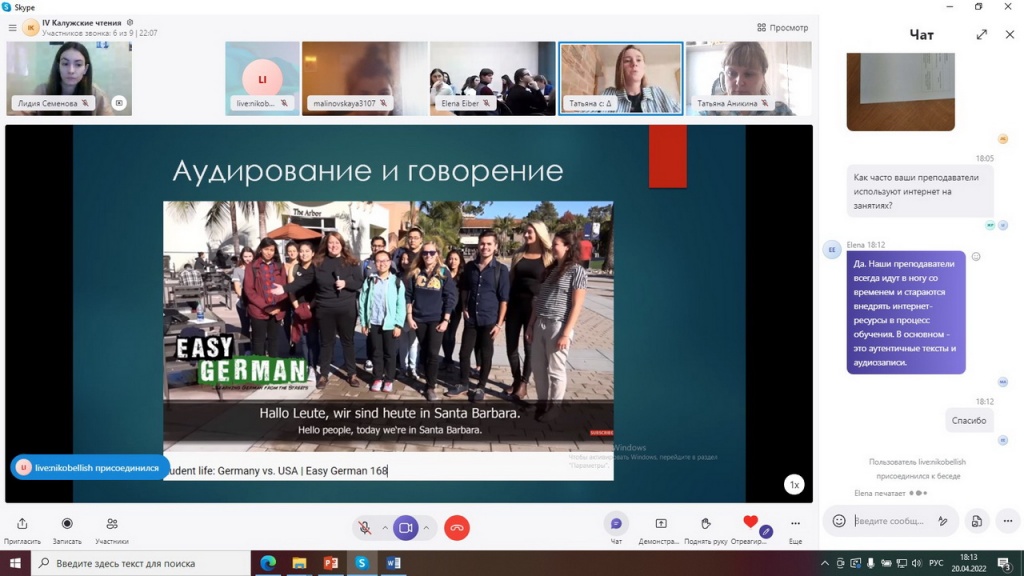Send a heart reaction (Отреагировать)
The width and height of the screenshot is (1024, 576).
750,523
